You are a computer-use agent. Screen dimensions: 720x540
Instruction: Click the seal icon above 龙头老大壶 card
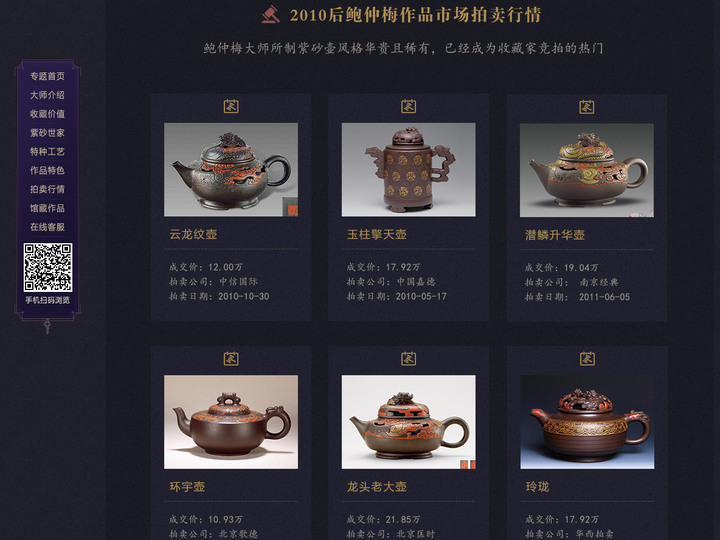pyautogui.click(x=409, y=359)
